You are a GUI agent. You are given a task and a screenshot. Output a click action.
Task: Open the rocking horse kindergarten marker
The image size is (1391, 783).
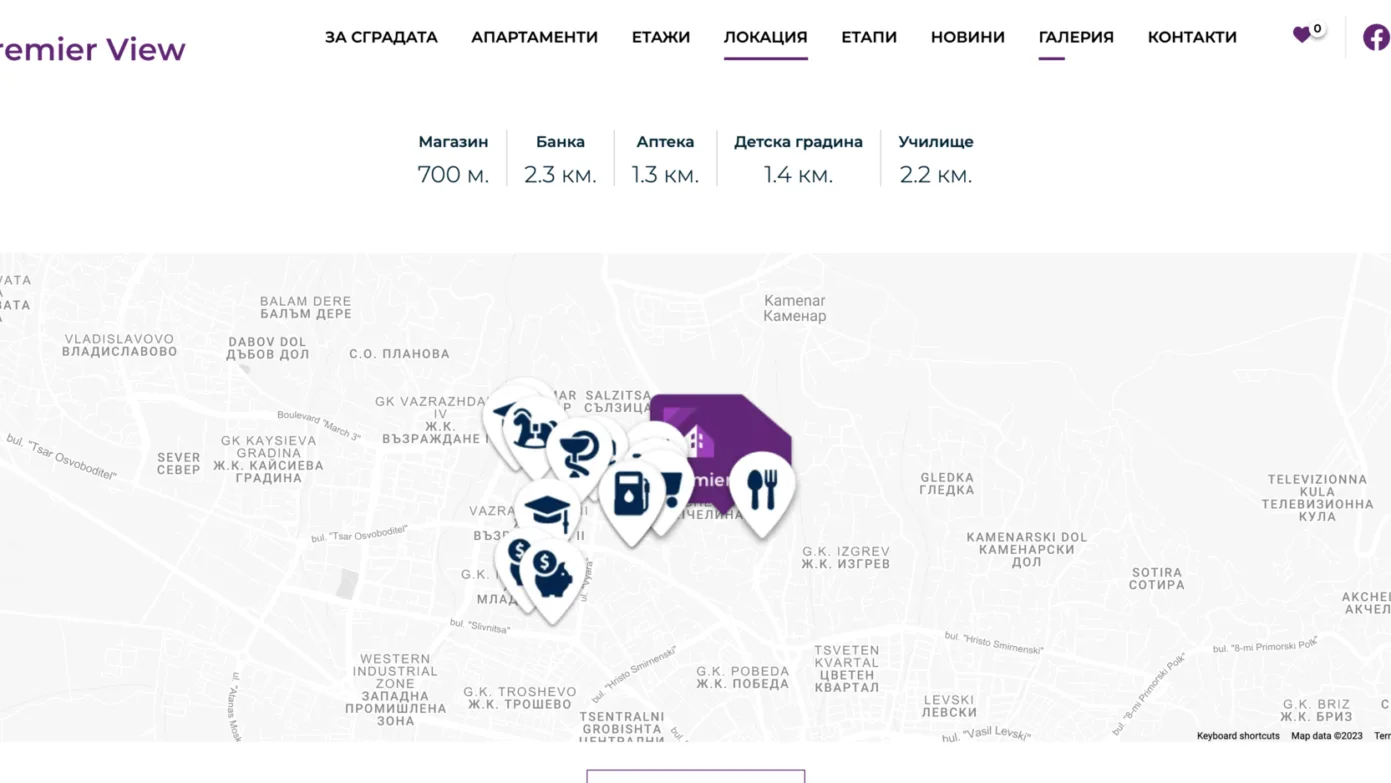(534, 430)
